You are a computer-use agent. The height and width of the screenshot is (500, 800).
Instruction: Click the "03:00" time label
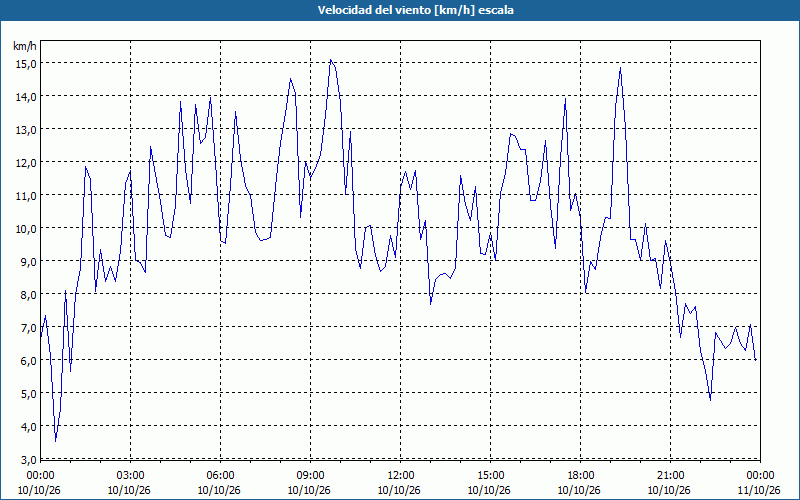point(130,476)
